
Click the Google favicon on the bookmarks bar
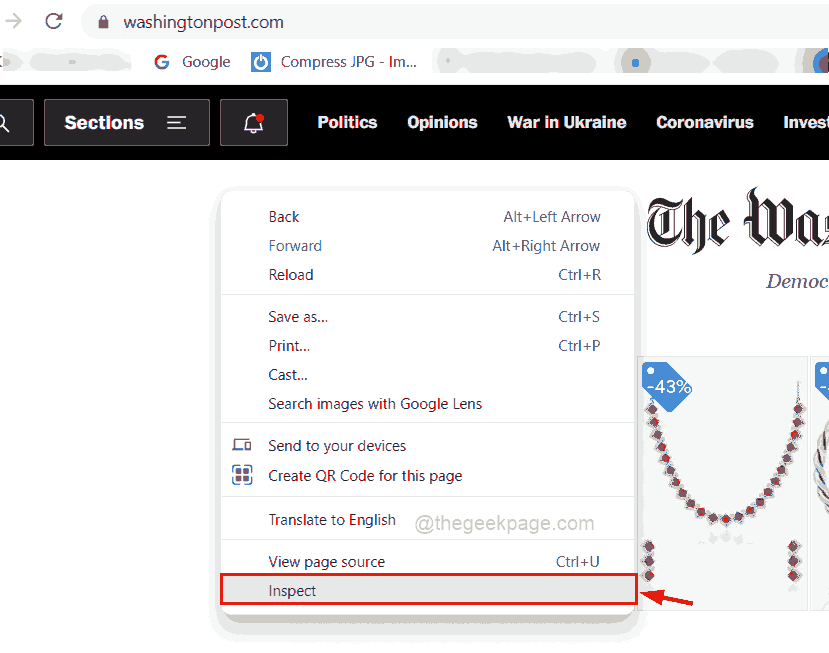[x=161, y=61]
